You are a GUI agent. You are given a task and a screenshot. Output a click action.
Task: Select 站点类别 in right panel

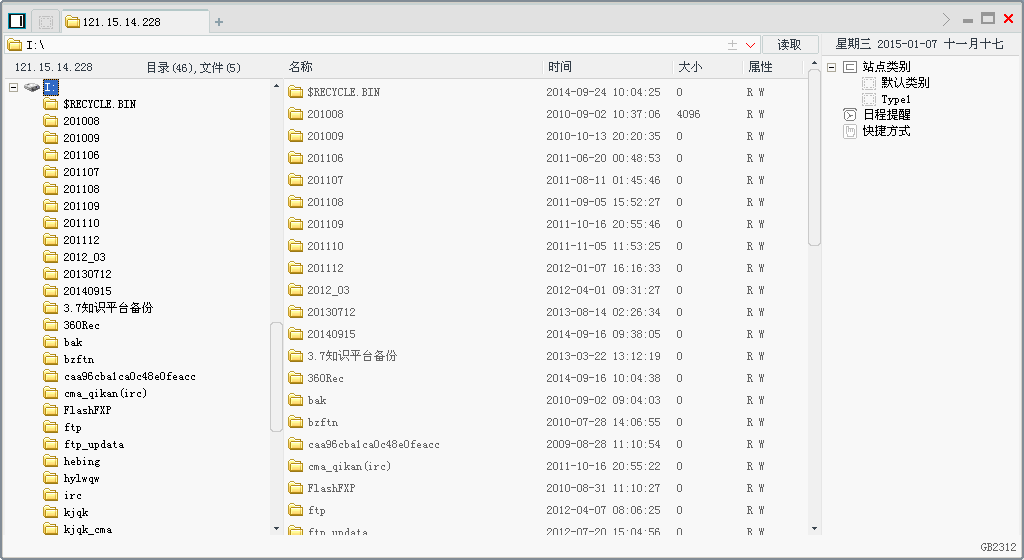pyautogui.click(x=886, y=67)
